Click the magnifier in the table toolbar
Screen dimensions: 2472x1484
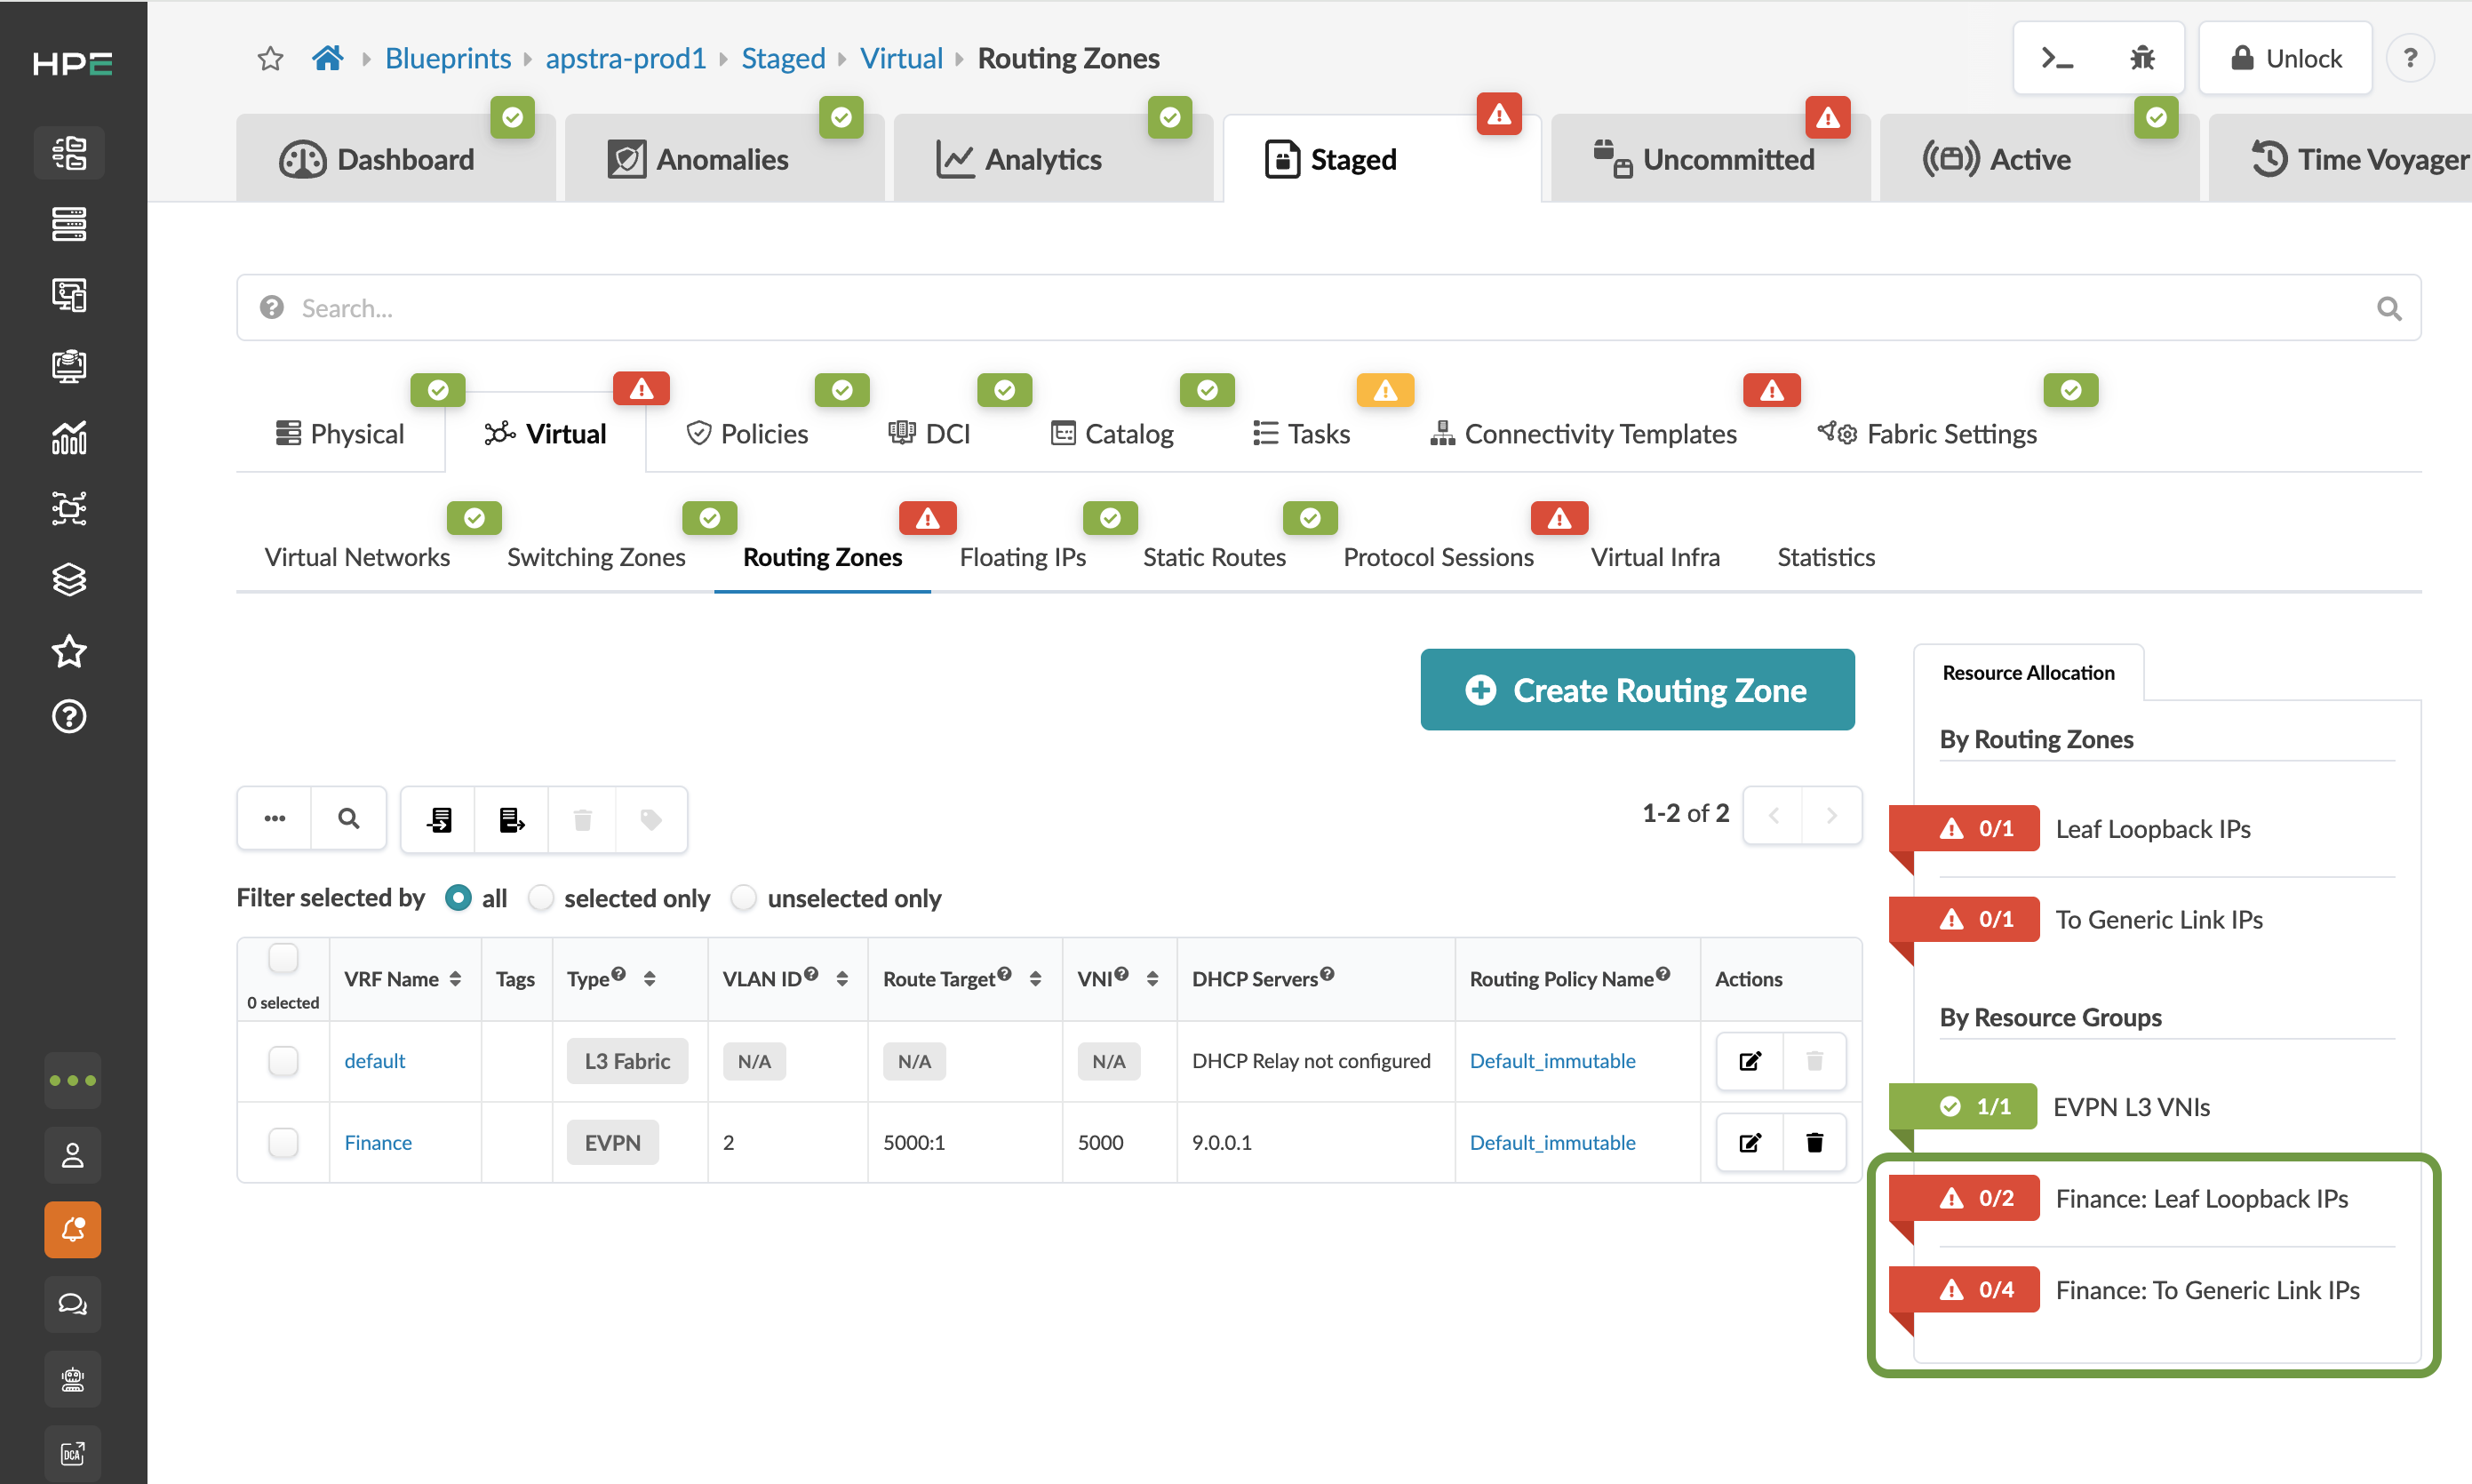(x=349, y=819)
